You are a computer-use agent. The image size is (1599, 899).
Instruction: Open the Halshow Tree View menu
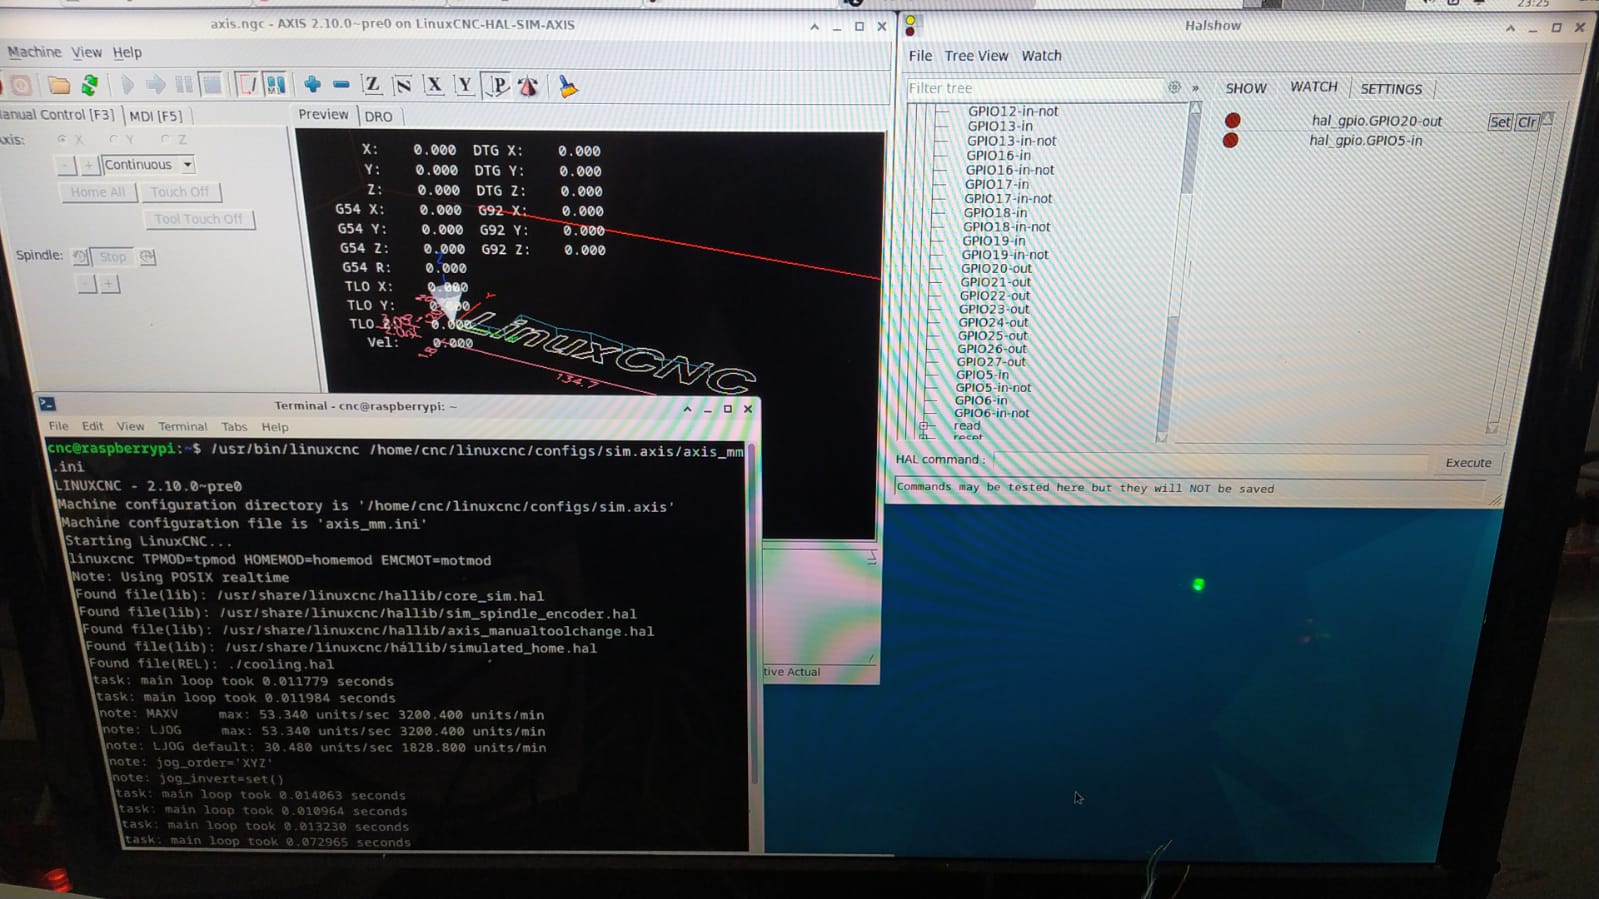[976, 56]
